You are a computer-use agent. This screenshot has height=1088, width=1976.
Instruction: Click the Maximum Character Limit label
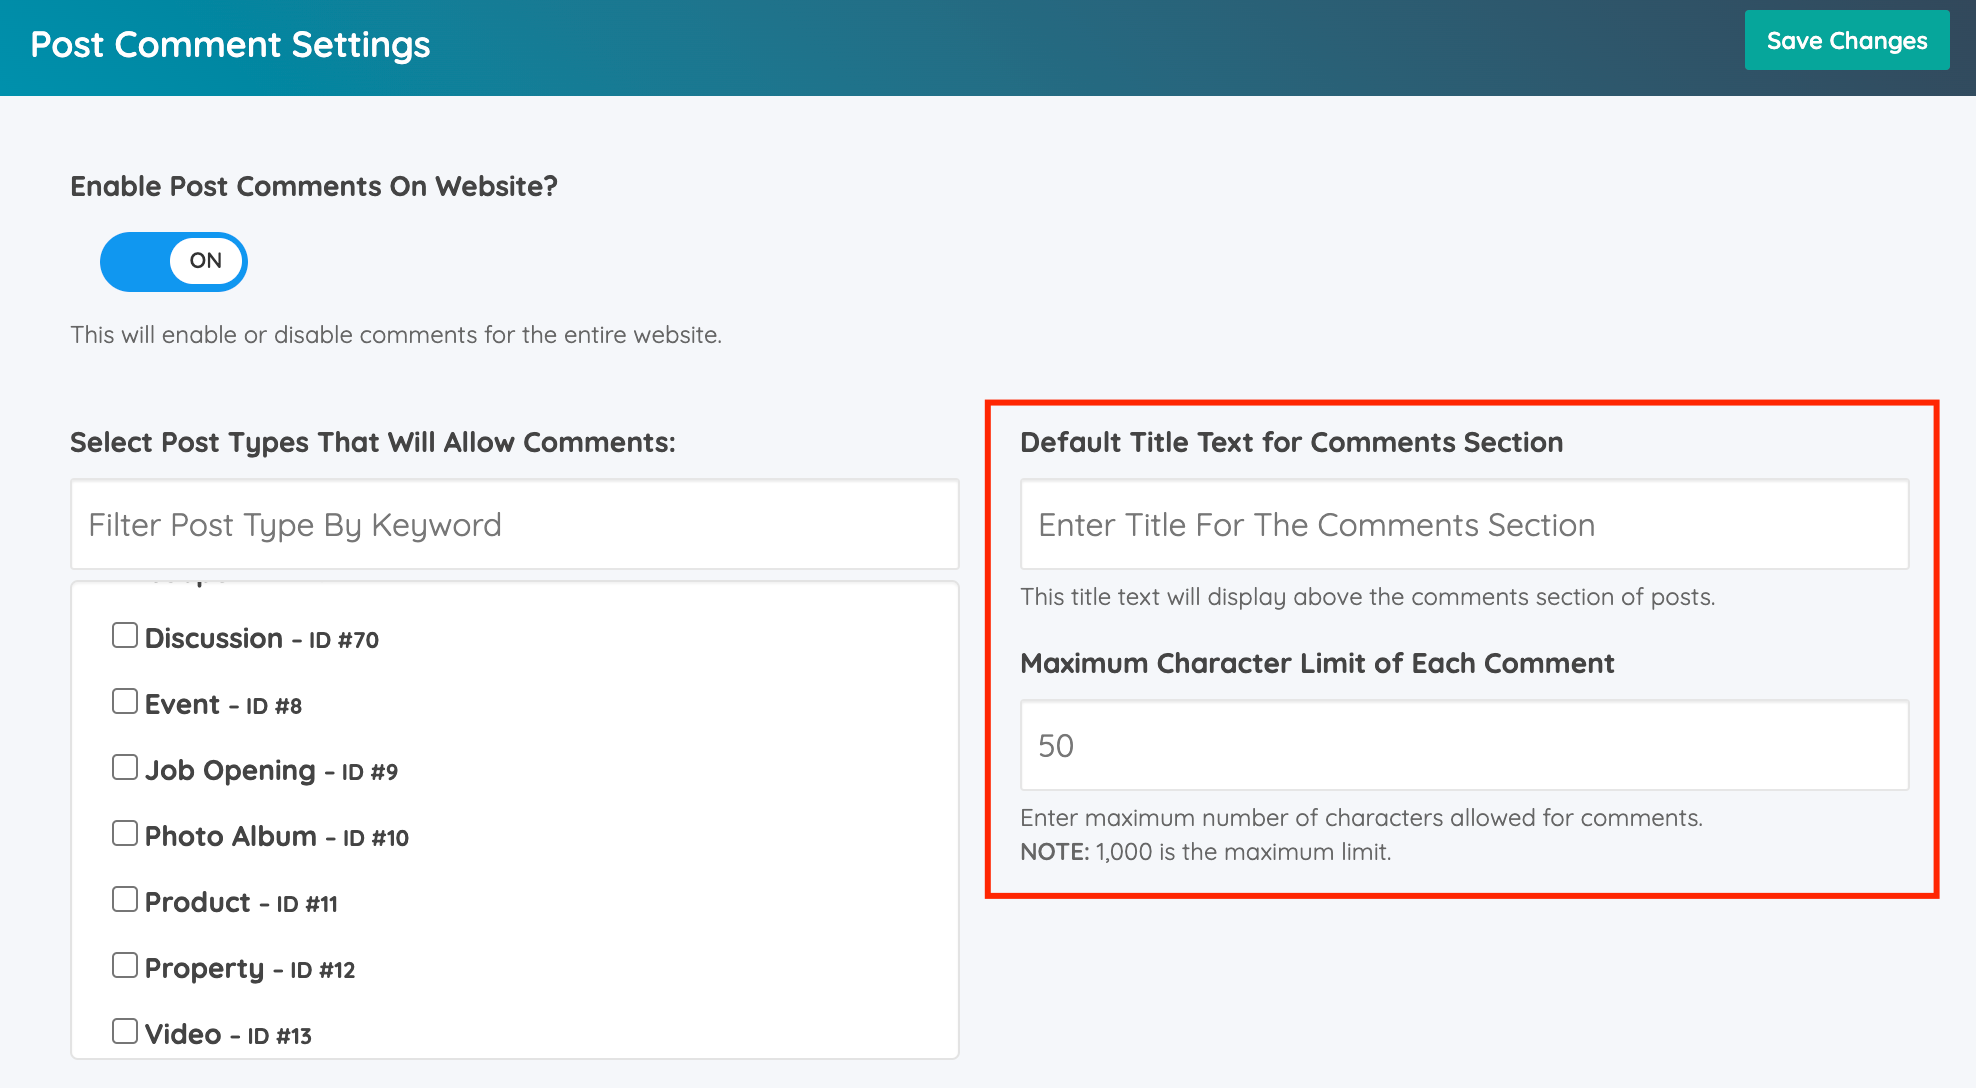[x=1316, y=664]
